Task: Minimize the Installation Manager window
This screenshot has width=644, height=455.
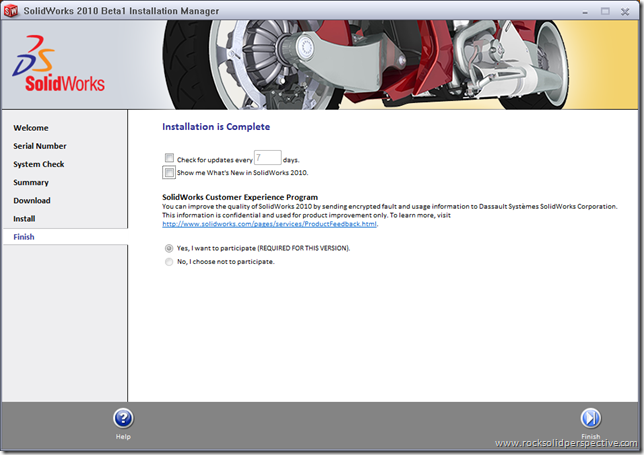Action: 585,12
